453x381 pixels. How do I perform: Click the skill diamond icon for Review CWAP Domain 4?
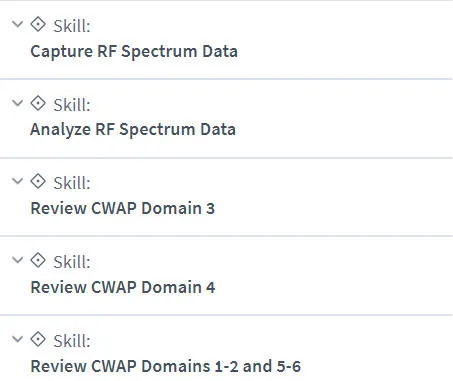click(38, 260)
